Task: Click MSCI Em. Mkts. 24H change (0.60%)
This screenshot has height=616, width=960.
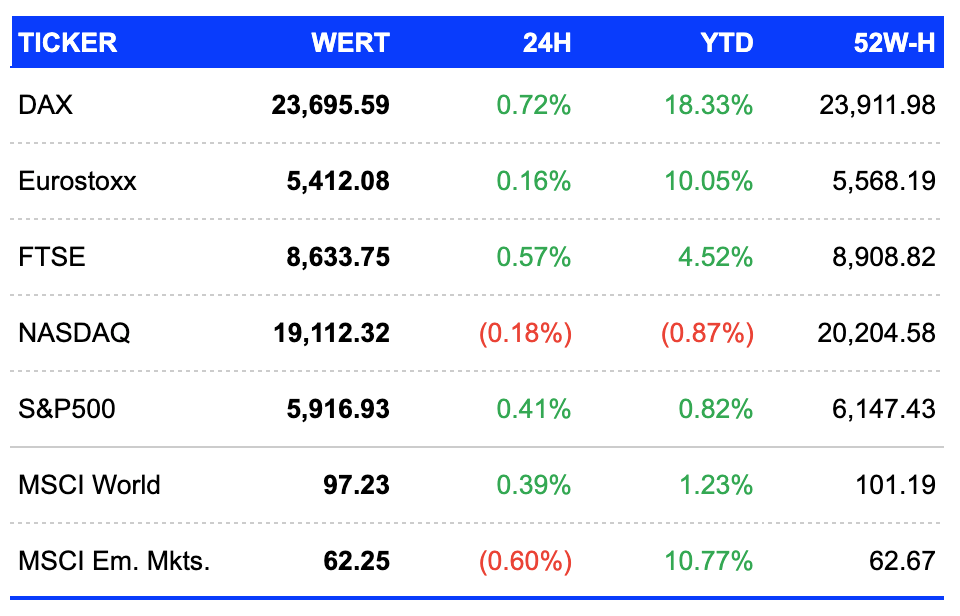Action: pos(525,561)
